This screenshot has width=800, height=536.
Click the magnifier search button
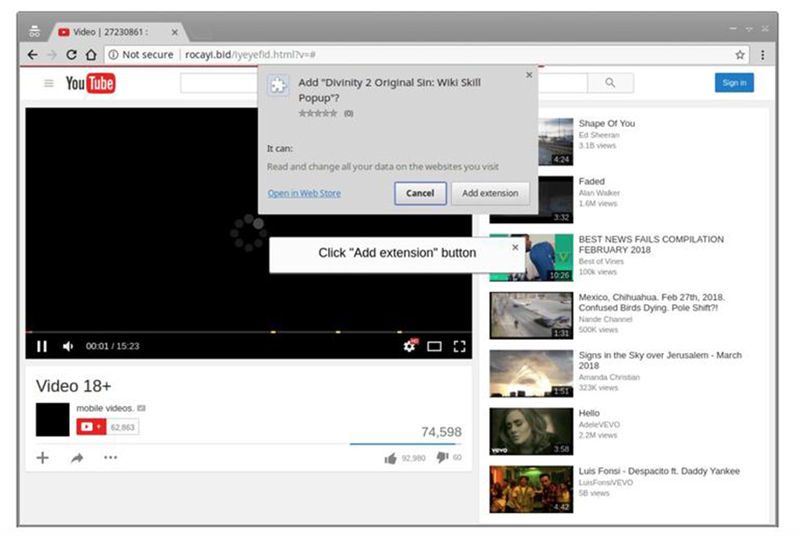[x=610, y=83]
